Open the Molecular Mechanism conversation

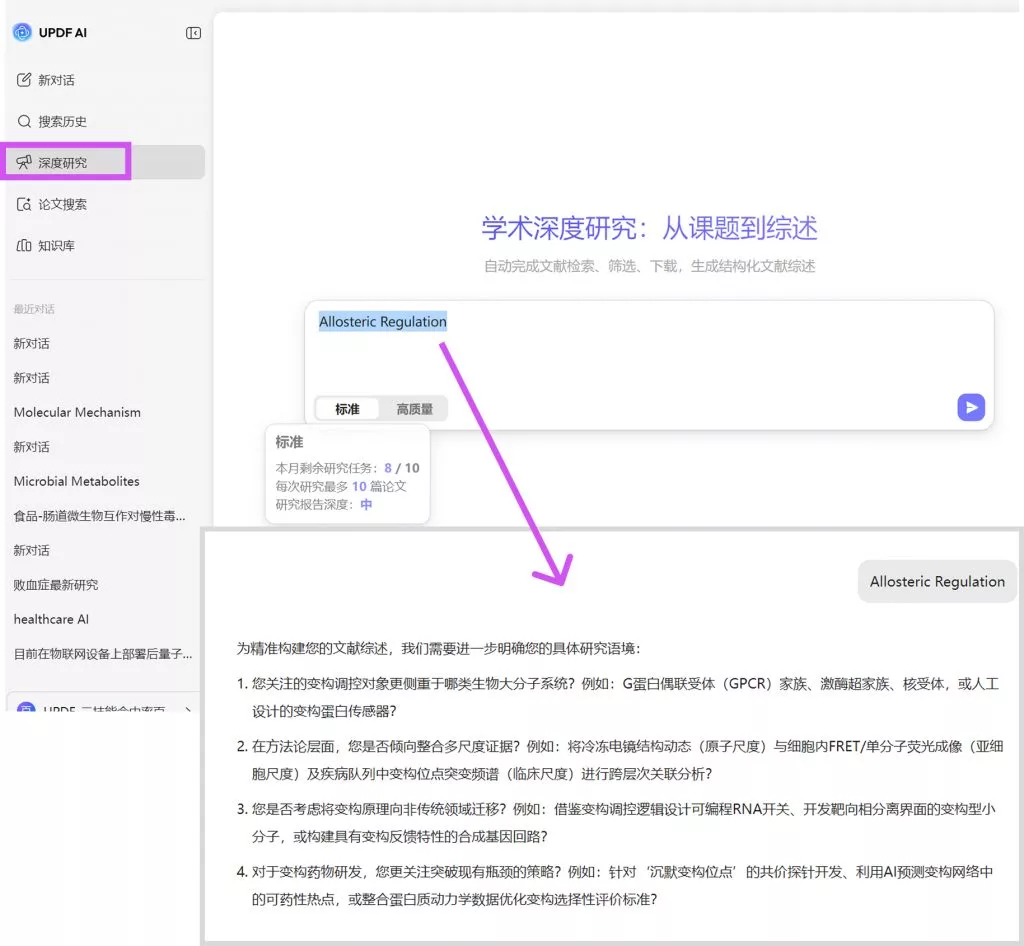77,412
